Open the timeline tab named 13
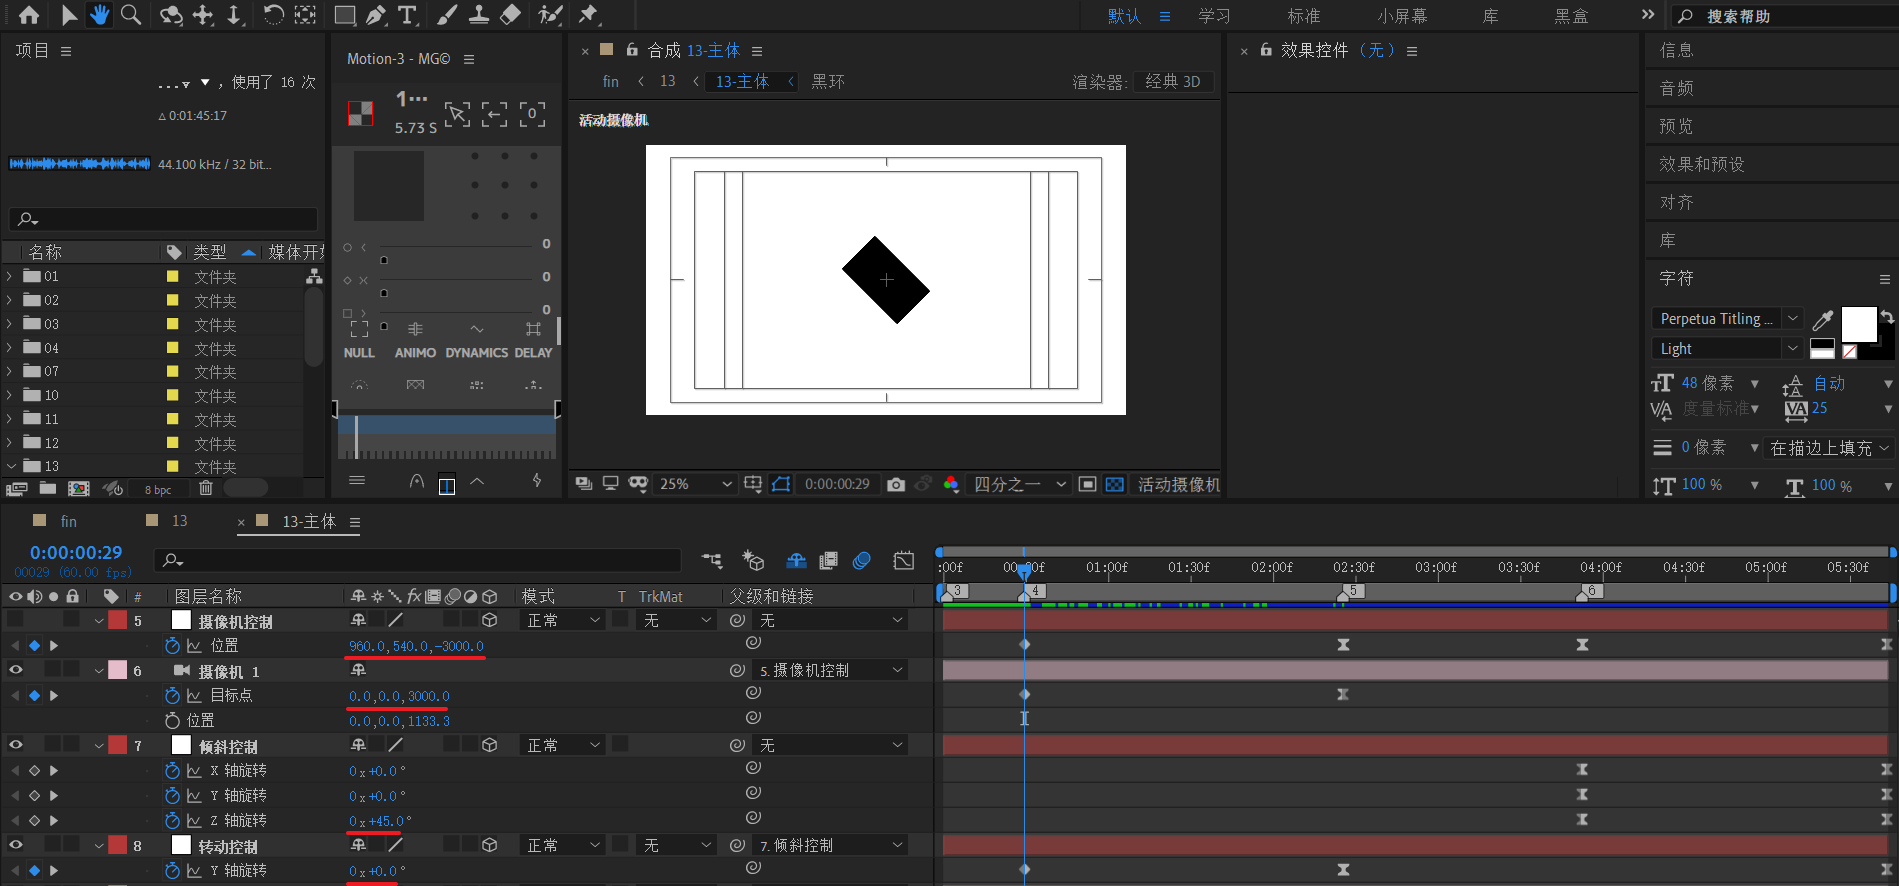 179,521
